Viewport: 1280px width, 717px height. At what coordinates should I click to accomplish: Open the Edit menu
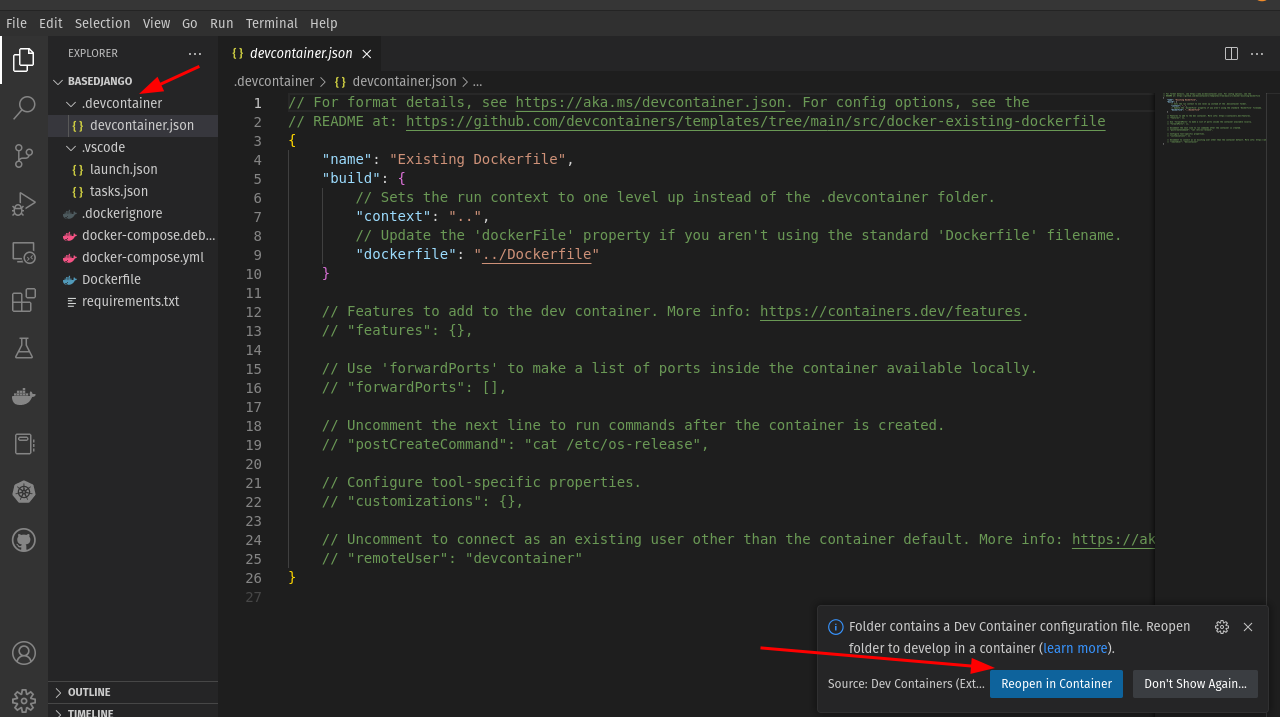coord(50,23)
